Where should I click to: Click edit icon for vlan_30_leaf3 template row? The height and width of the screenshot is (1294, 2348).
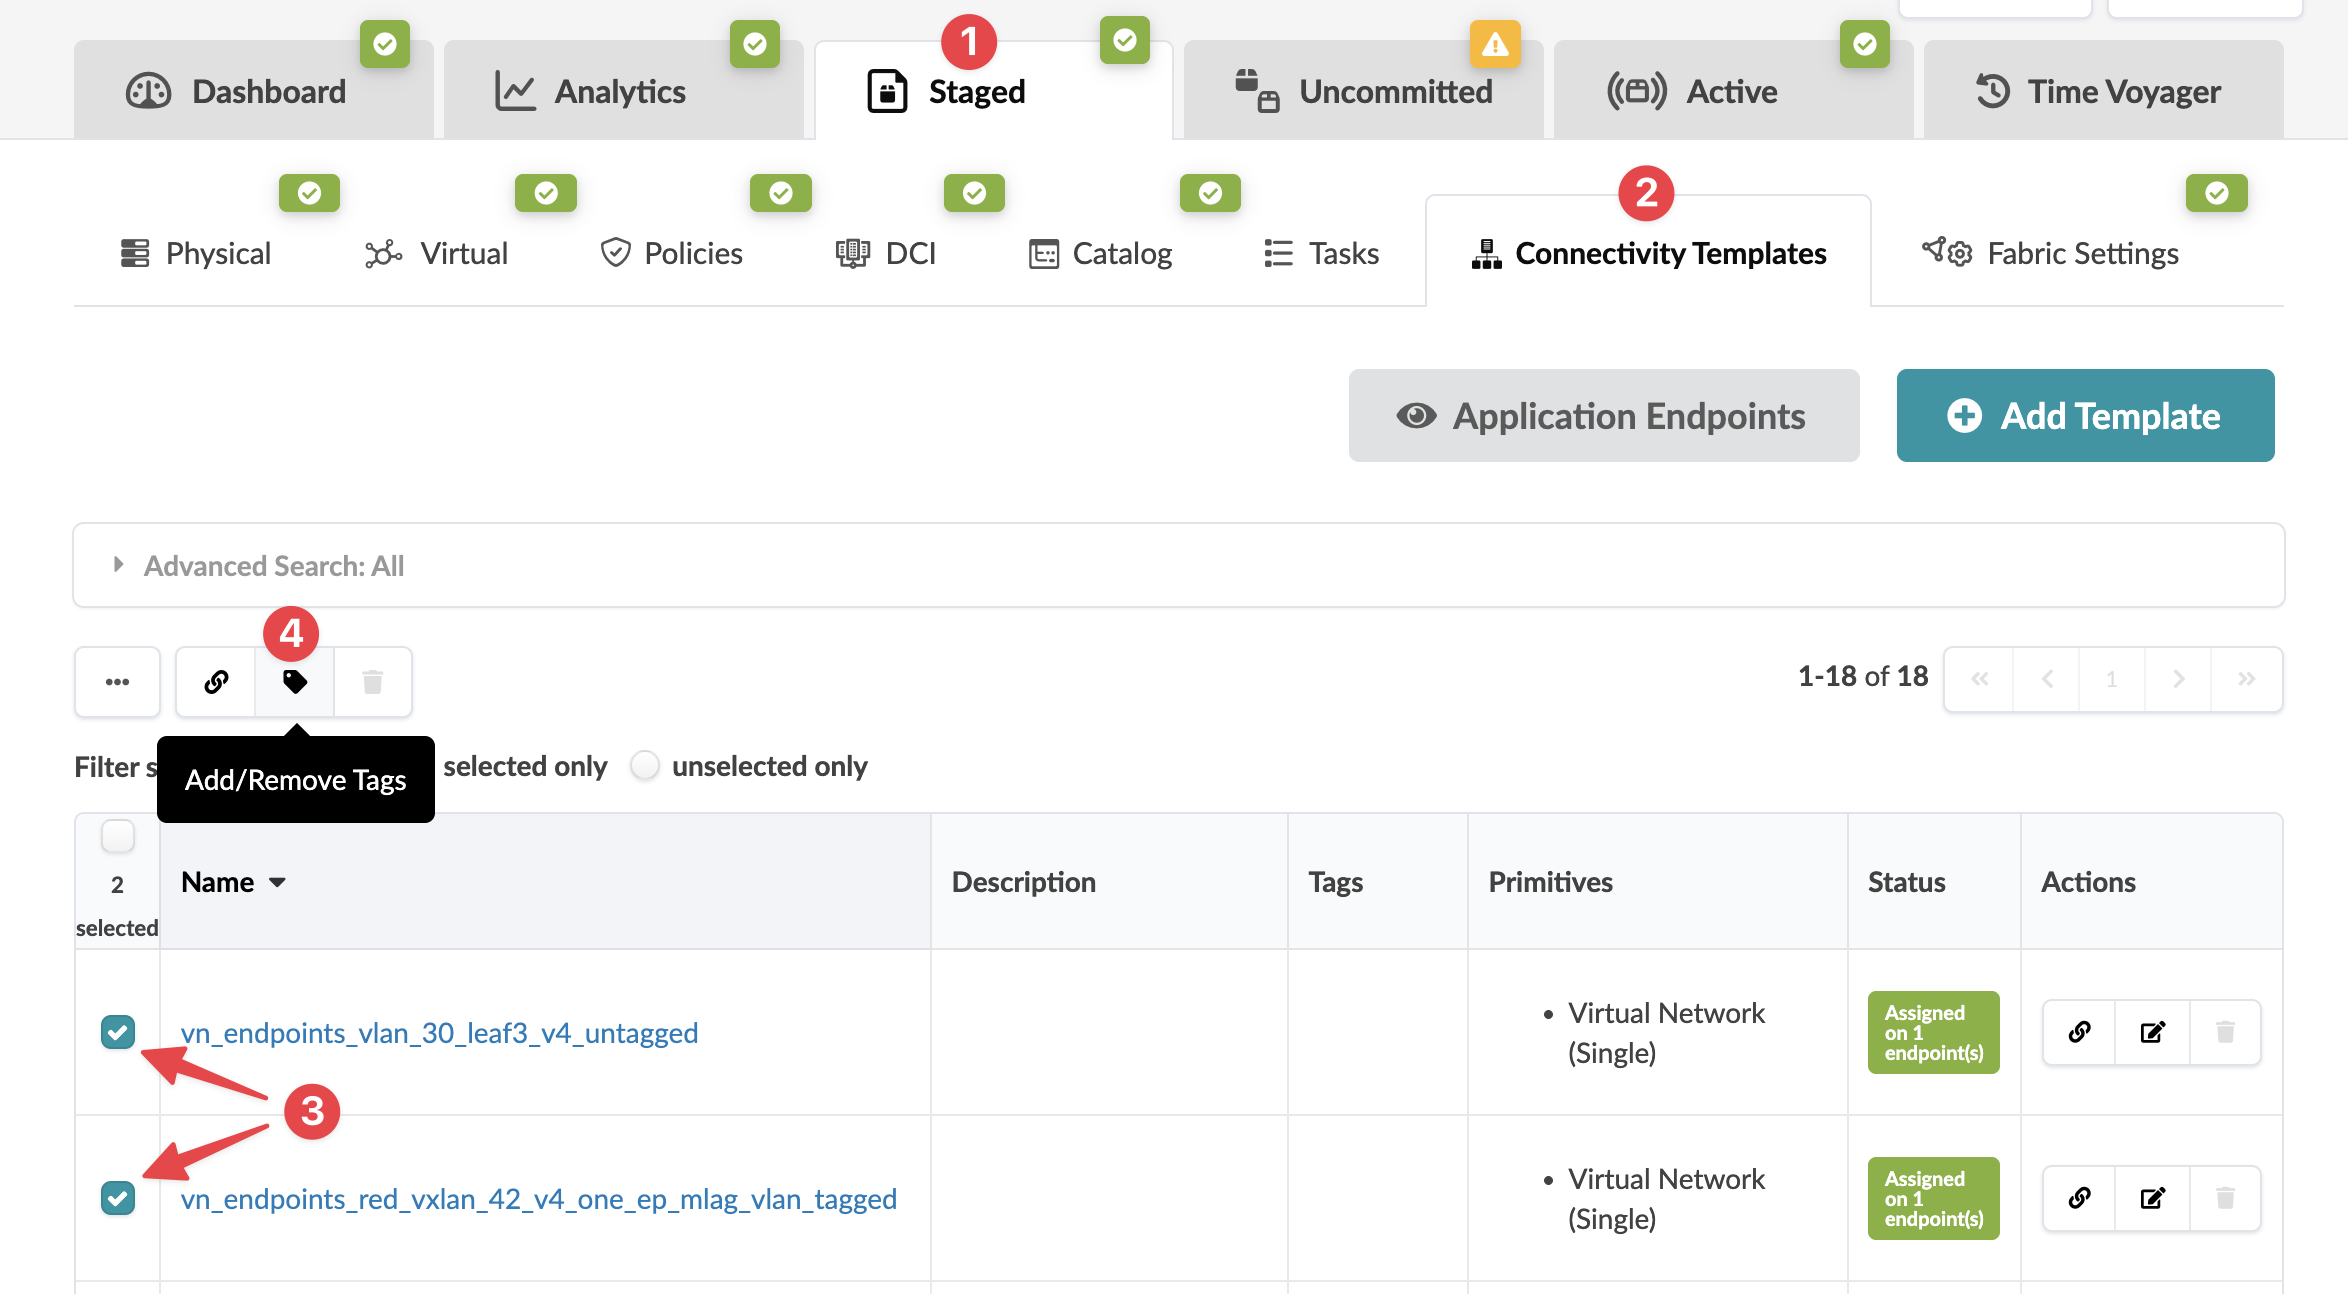(x=2152, y=1032)
